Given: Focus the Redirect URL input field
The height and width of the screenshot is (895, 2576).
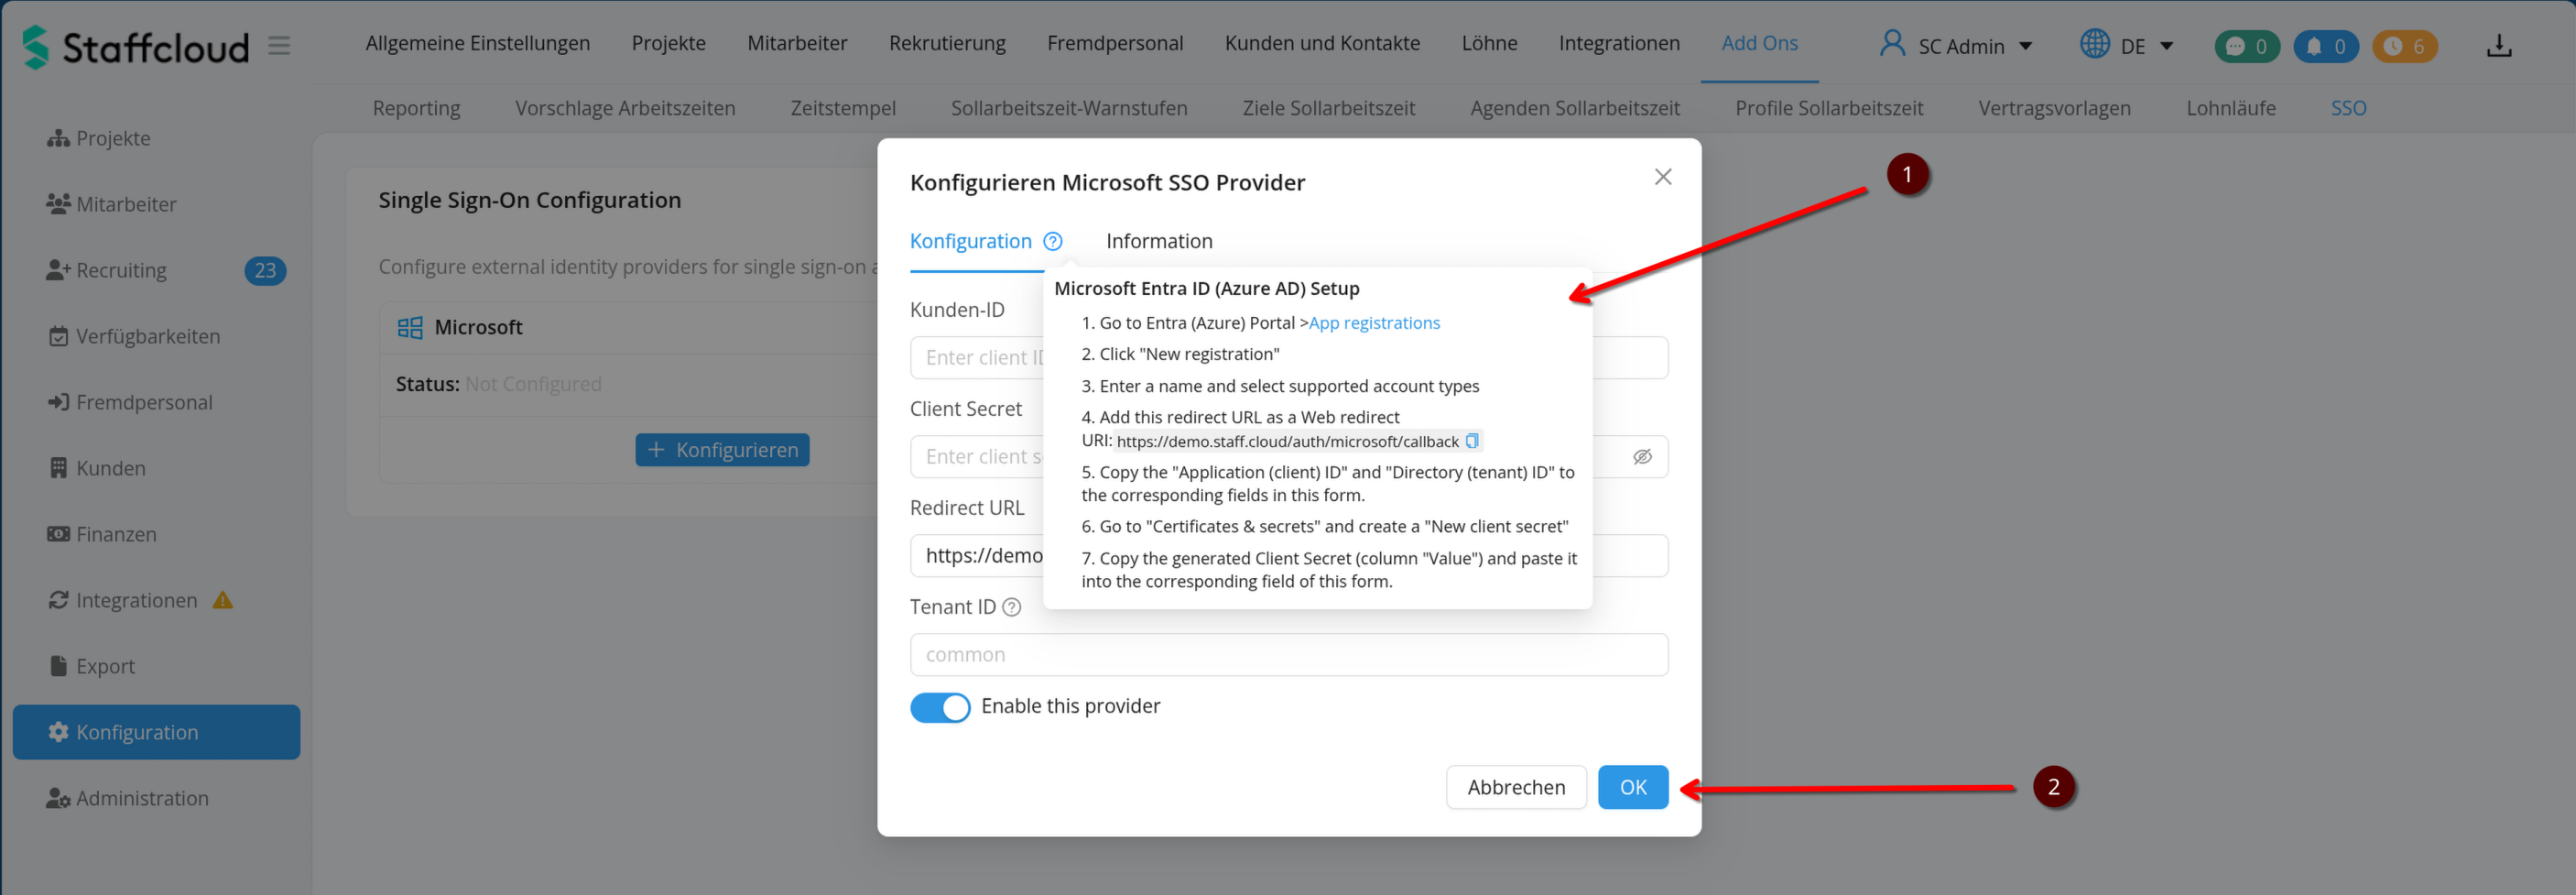Looking at the screenshot, I should (x=1289, y=556).
